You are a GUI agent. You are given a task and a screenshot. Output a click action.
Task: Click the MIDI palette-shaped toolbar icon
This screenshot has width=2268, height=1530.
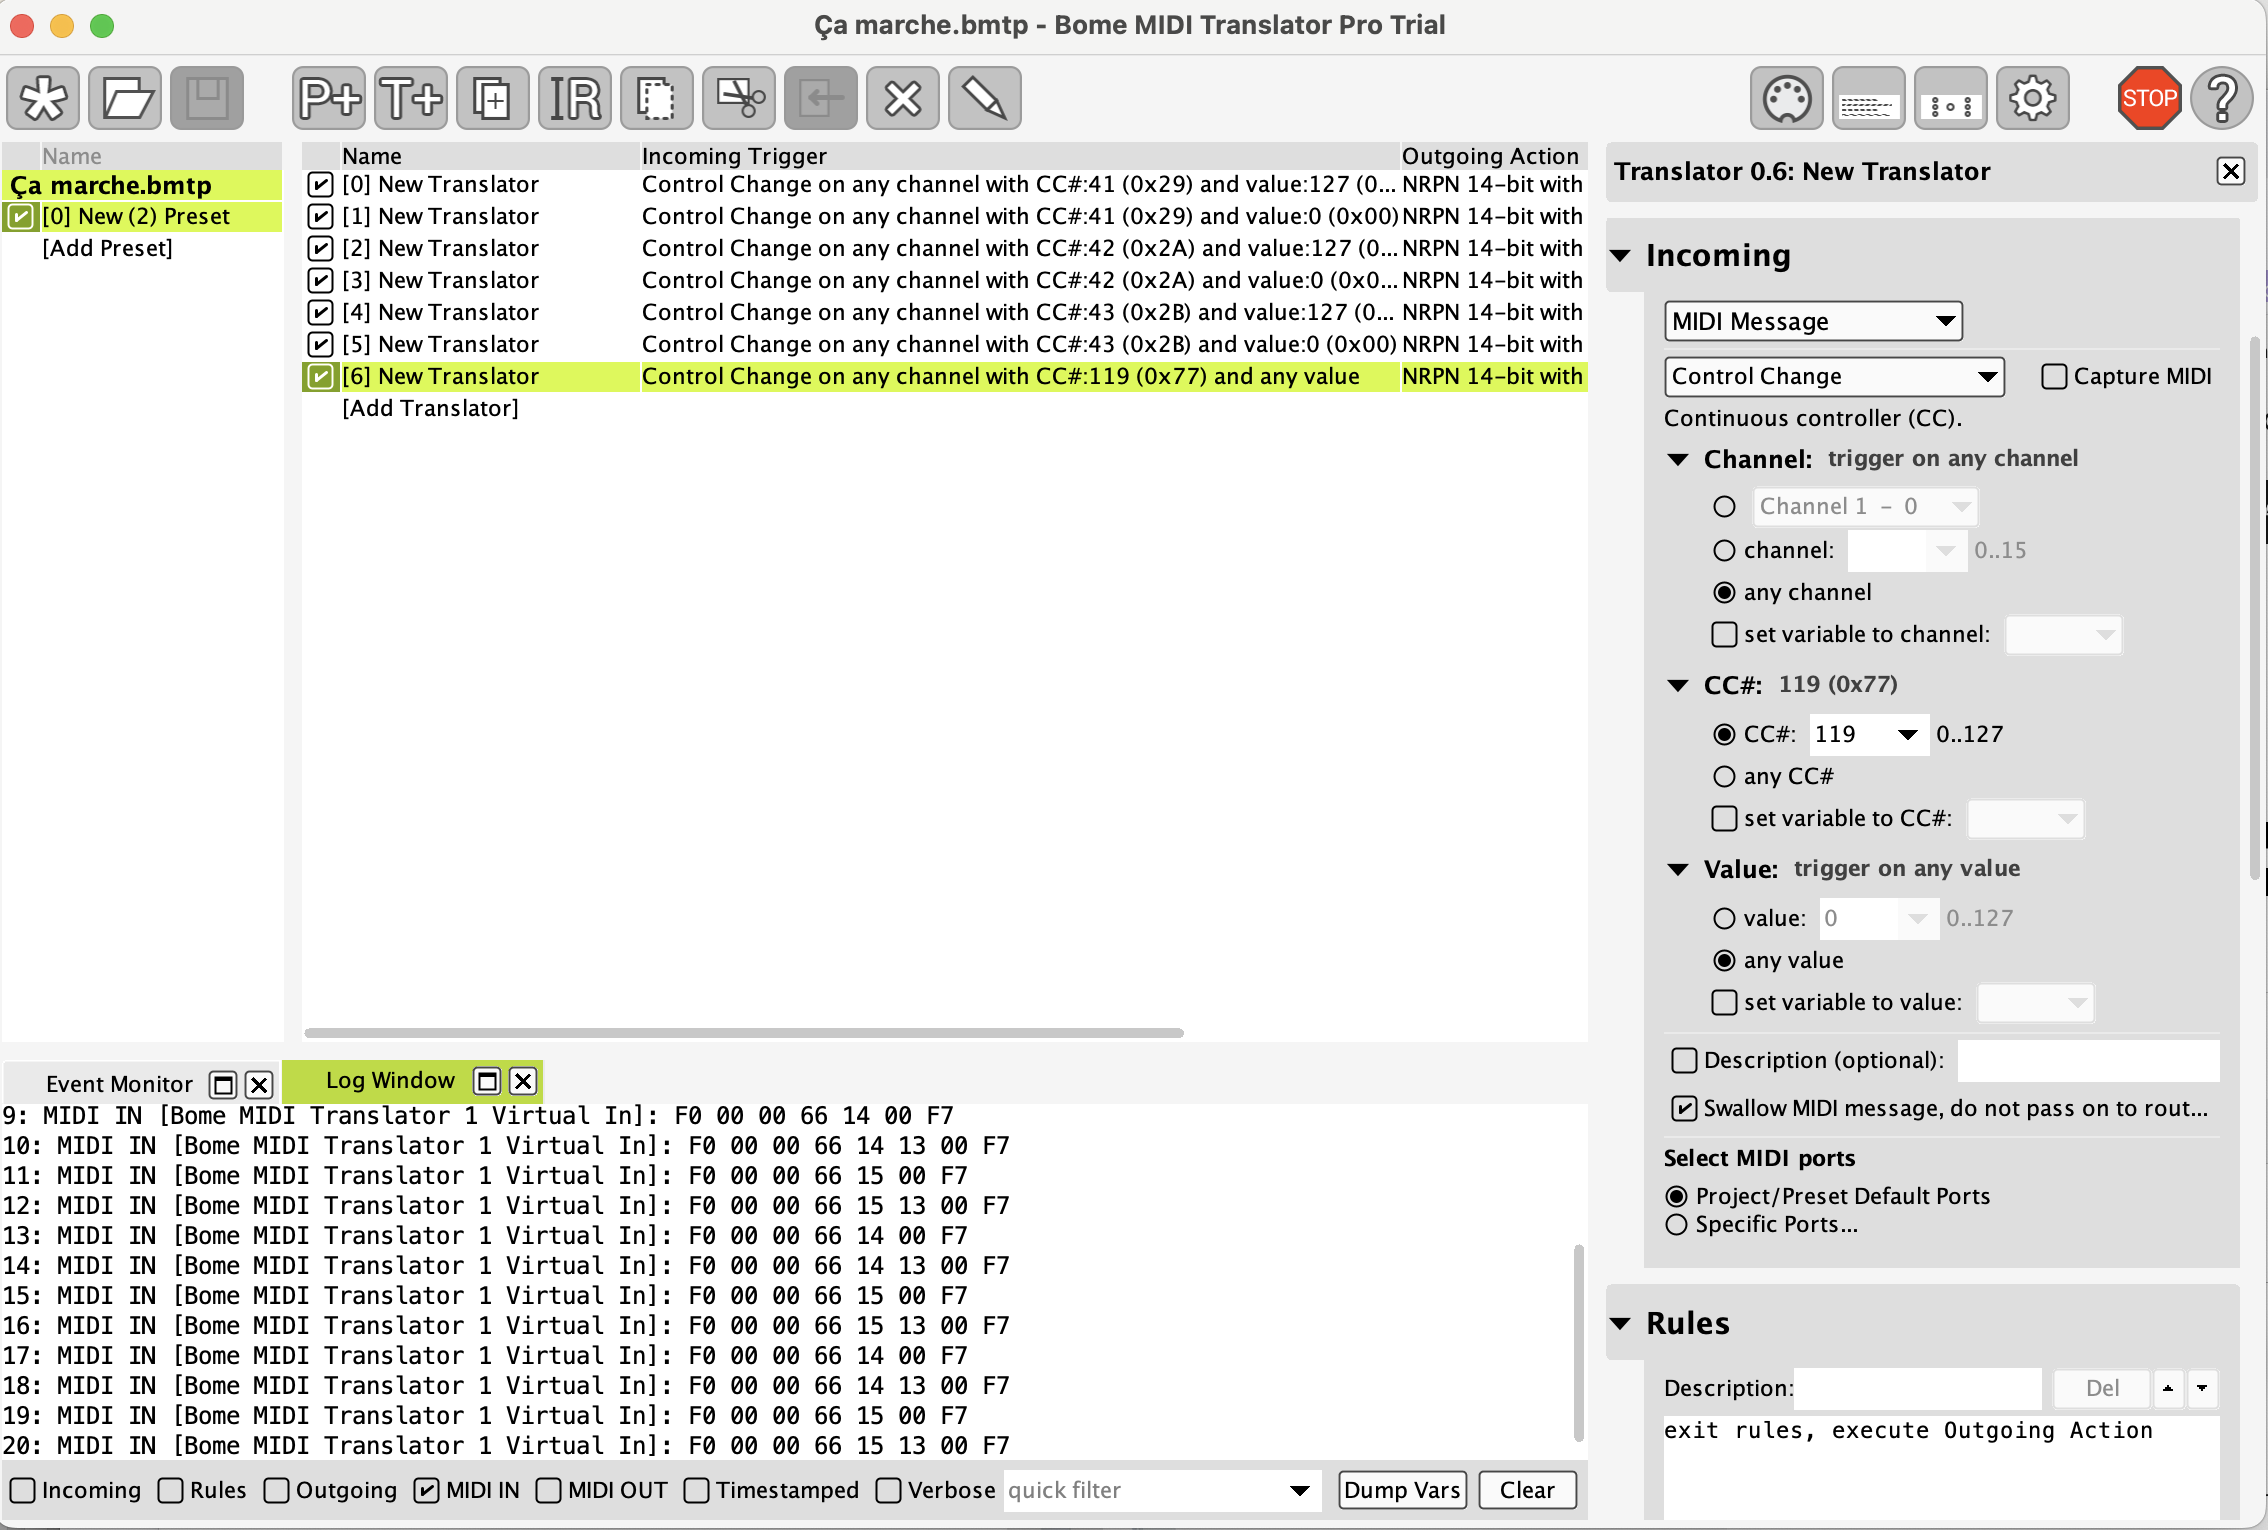tap(1786, 99)
